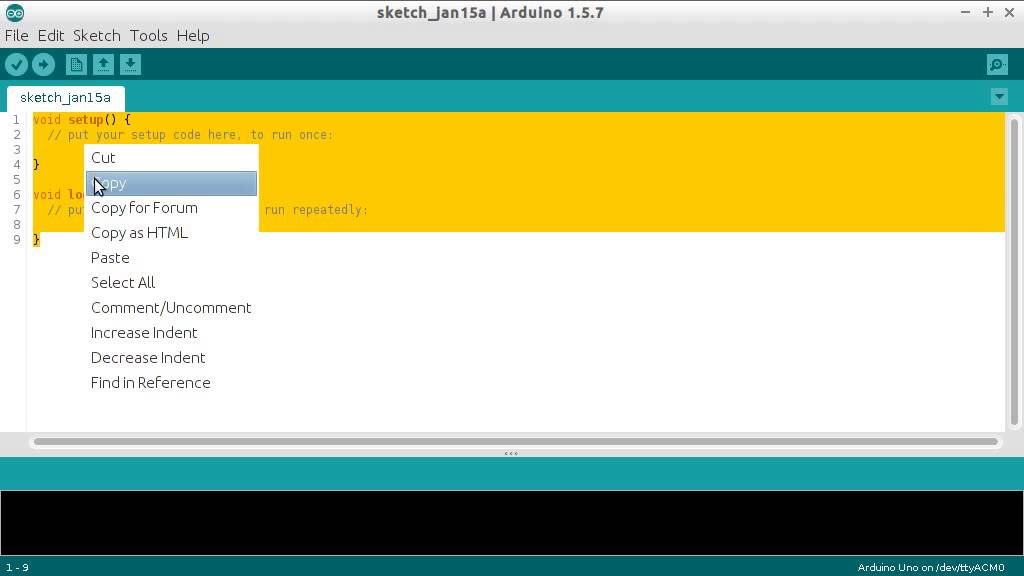Open a sketch with the up-arrow icon

(103, 65)
